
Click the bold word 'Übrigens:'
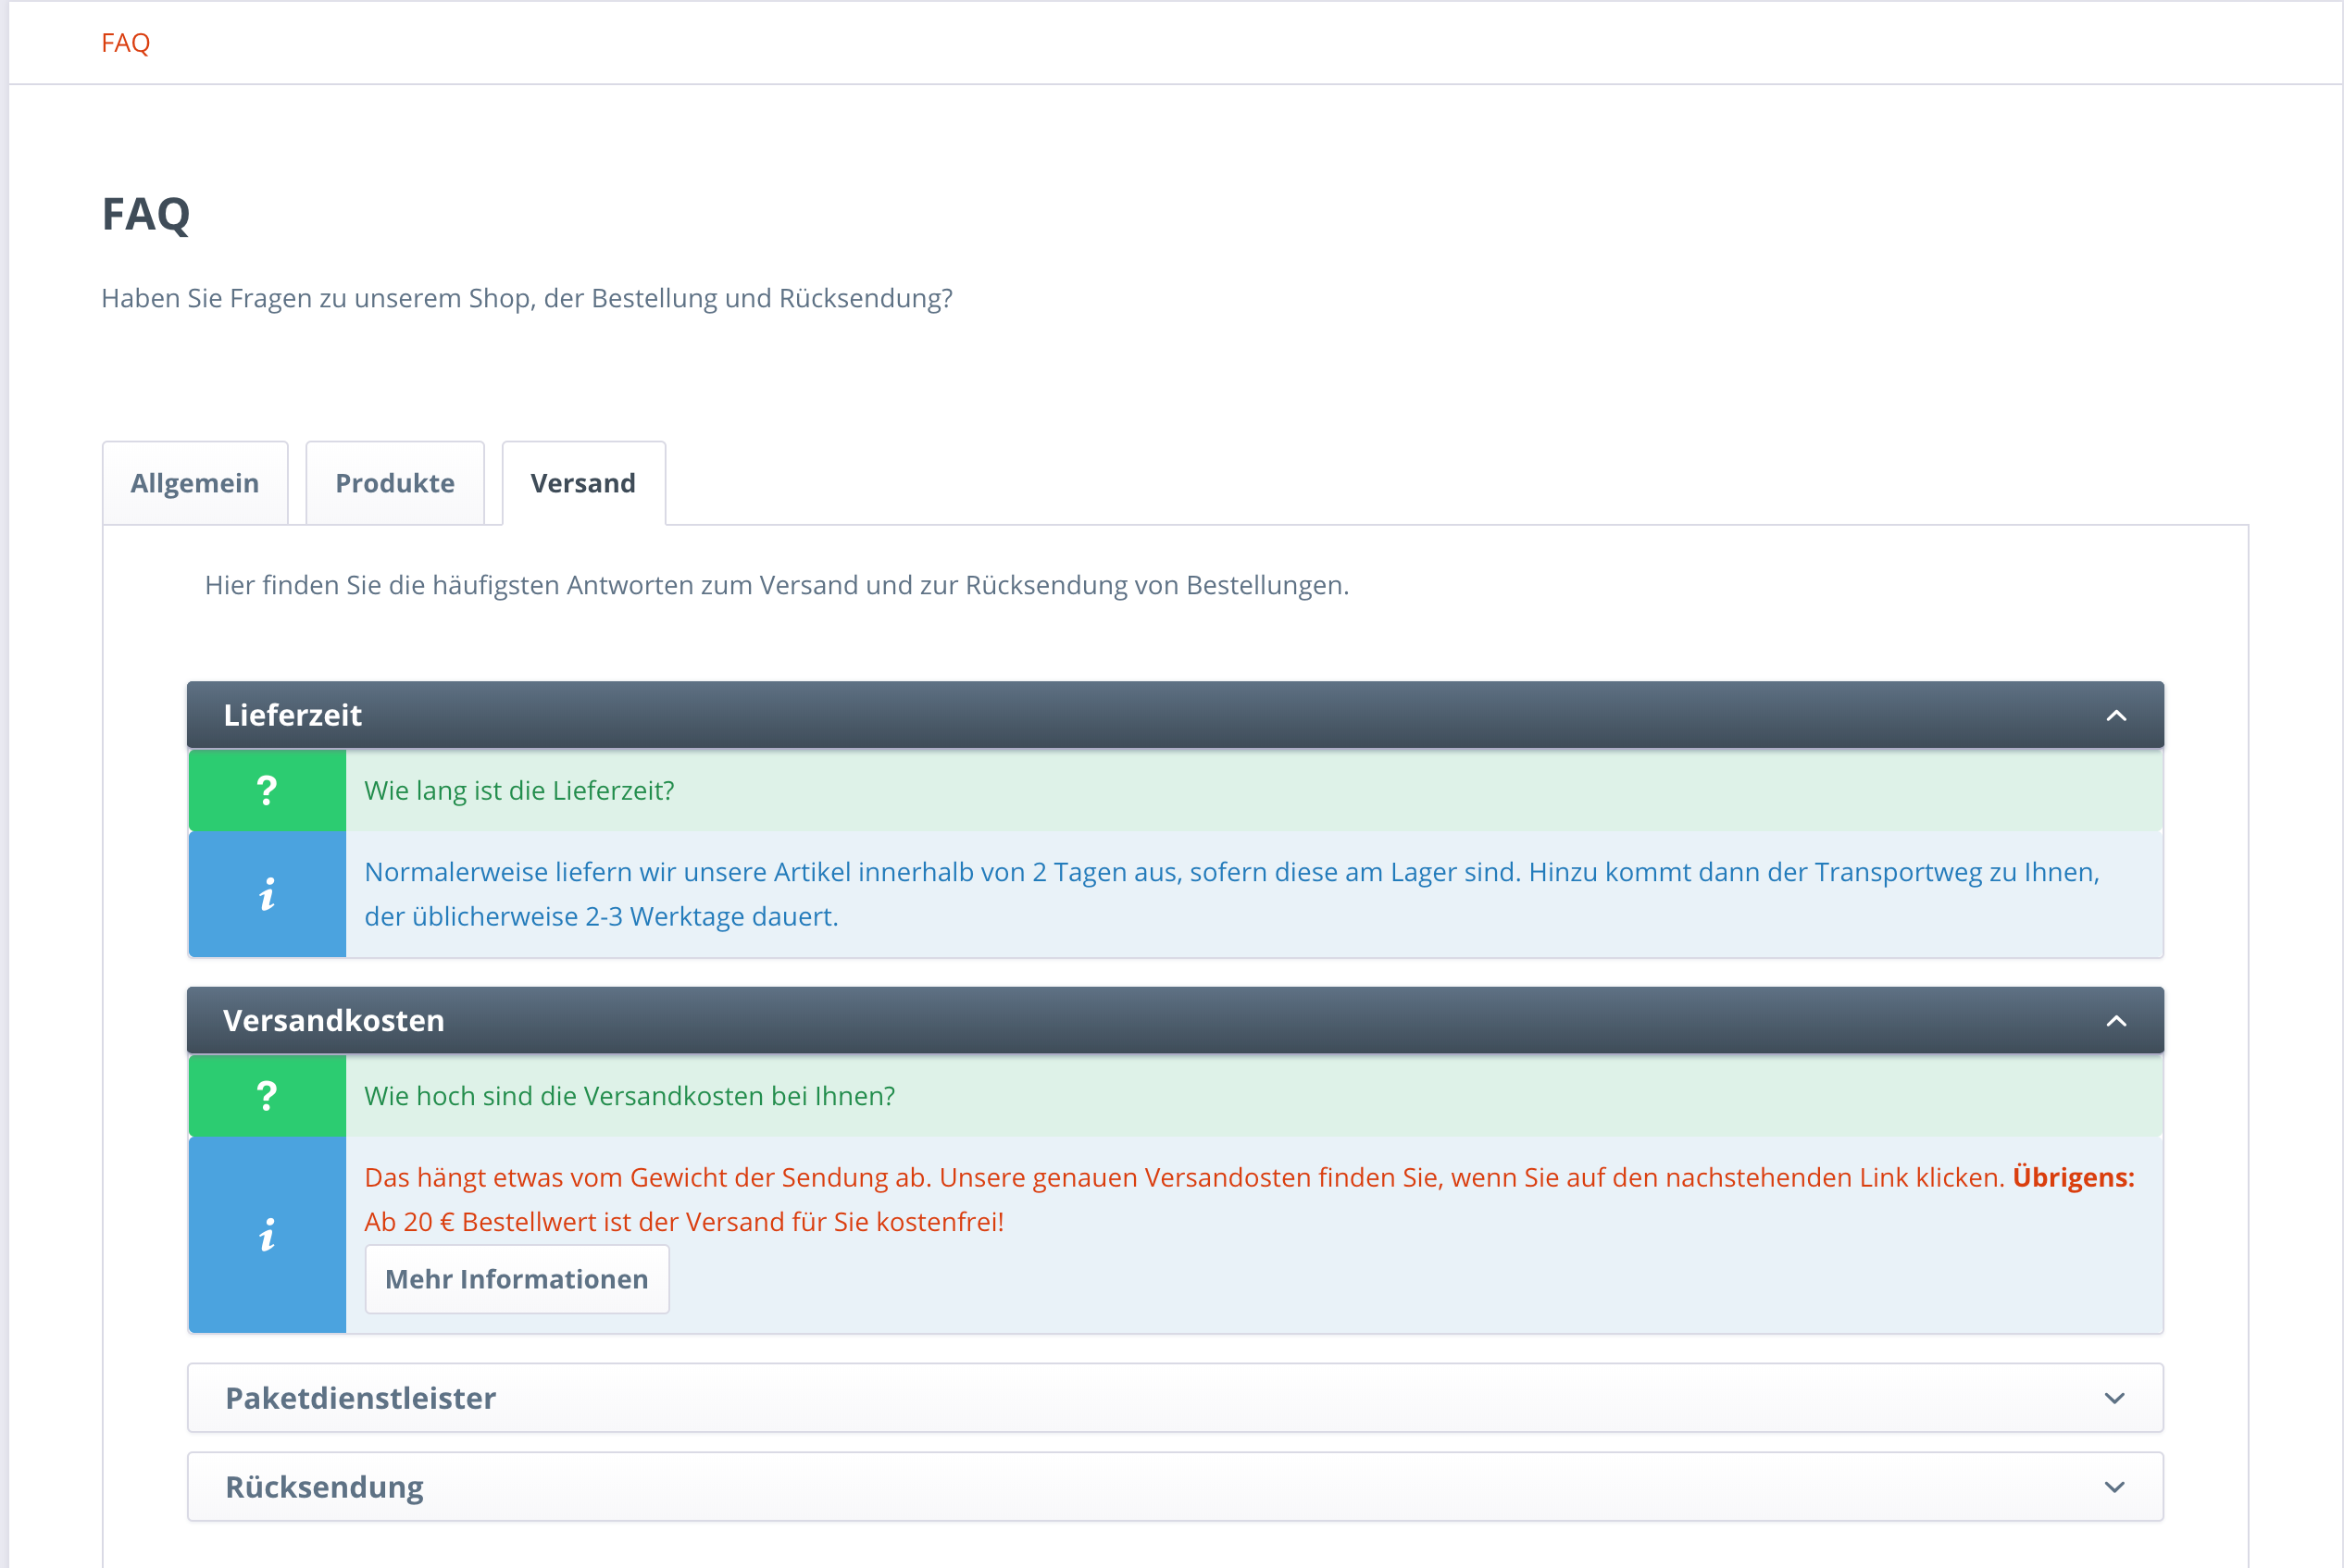tap(2073, 1177)
